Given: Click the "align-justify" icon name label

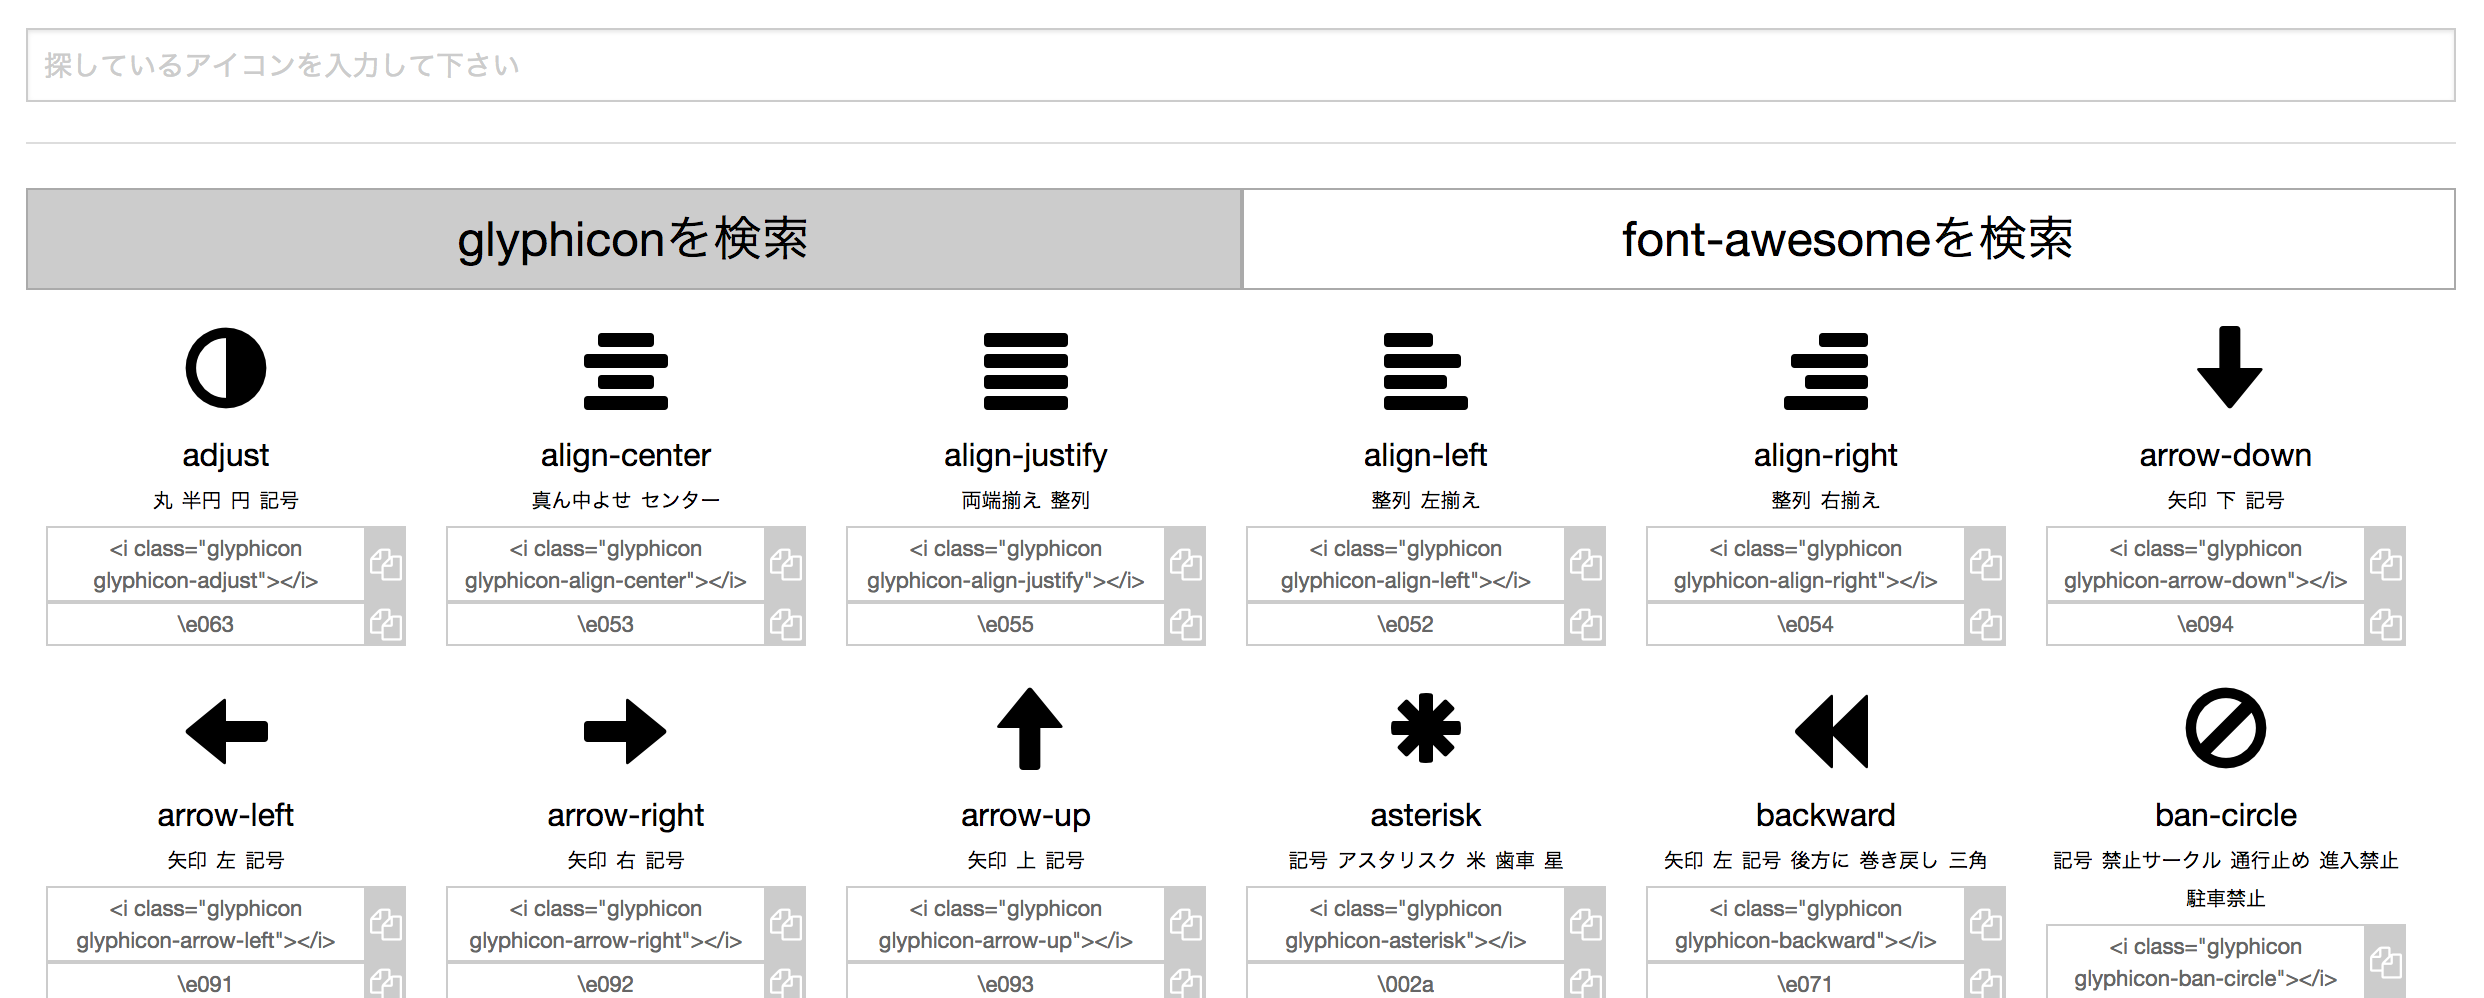Looking at the screenshot, I should [x=1026, y=456].
